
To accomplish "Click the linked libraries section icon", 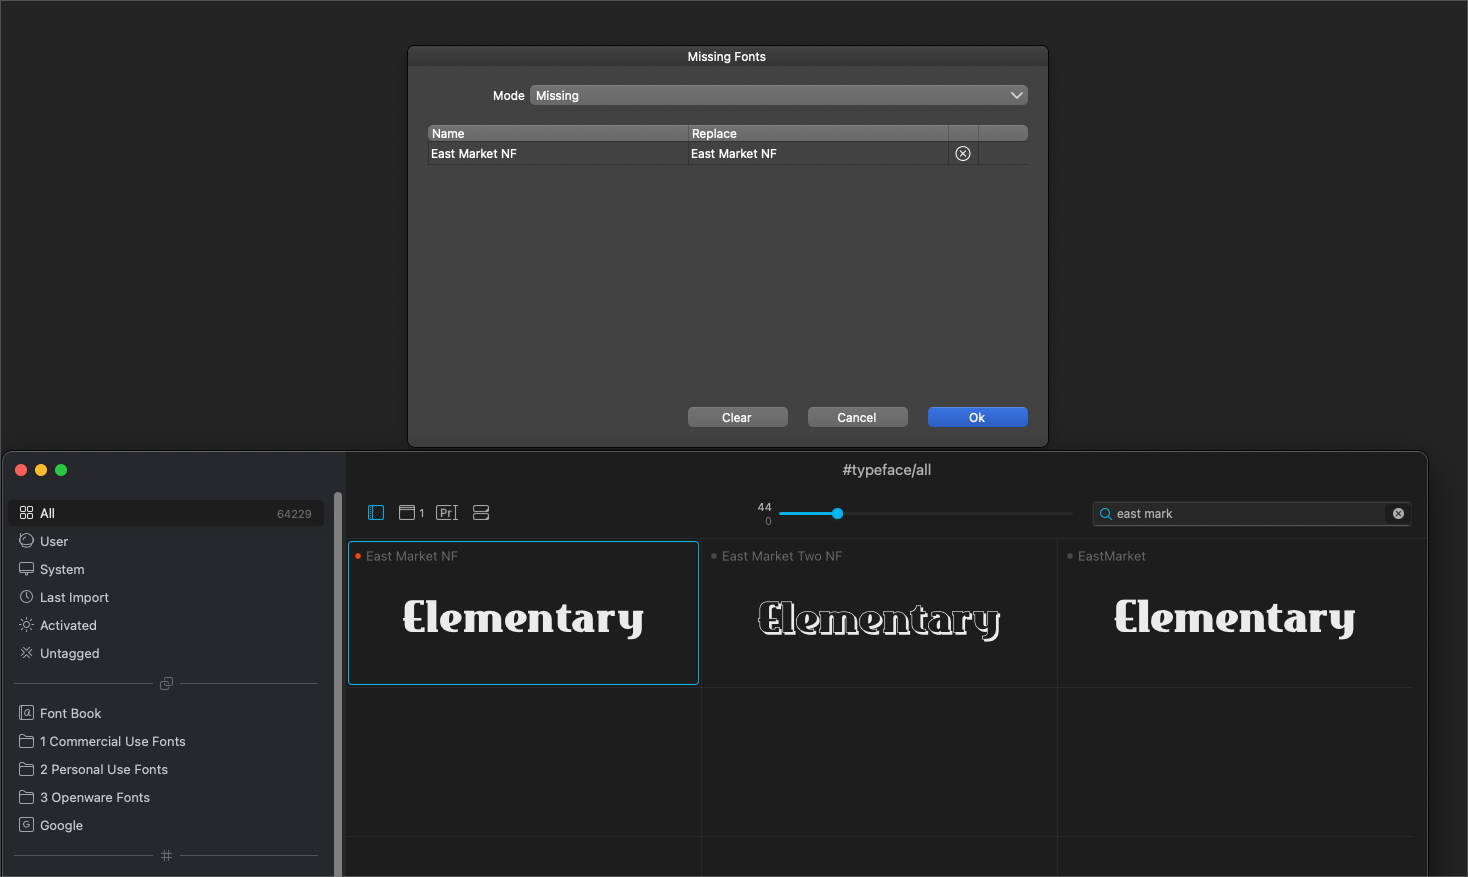I will [167, 684].
